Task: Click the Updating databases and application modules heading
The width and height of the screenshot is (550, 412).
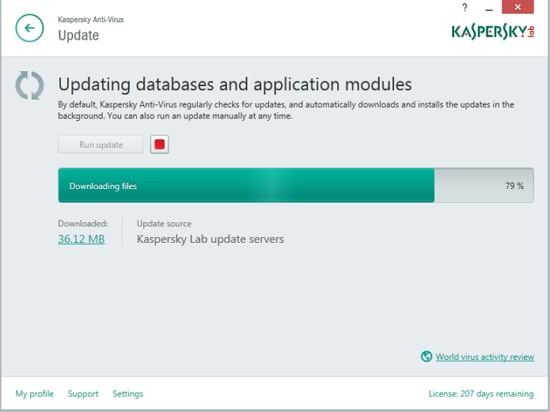Action: [x=235, y=85]
